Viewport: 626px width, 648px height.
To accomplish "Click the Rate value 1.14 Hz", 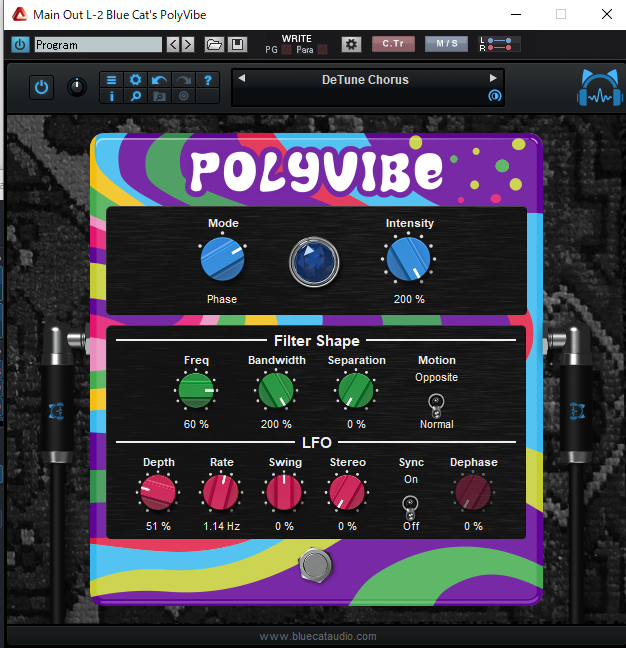I will (221, 526).
